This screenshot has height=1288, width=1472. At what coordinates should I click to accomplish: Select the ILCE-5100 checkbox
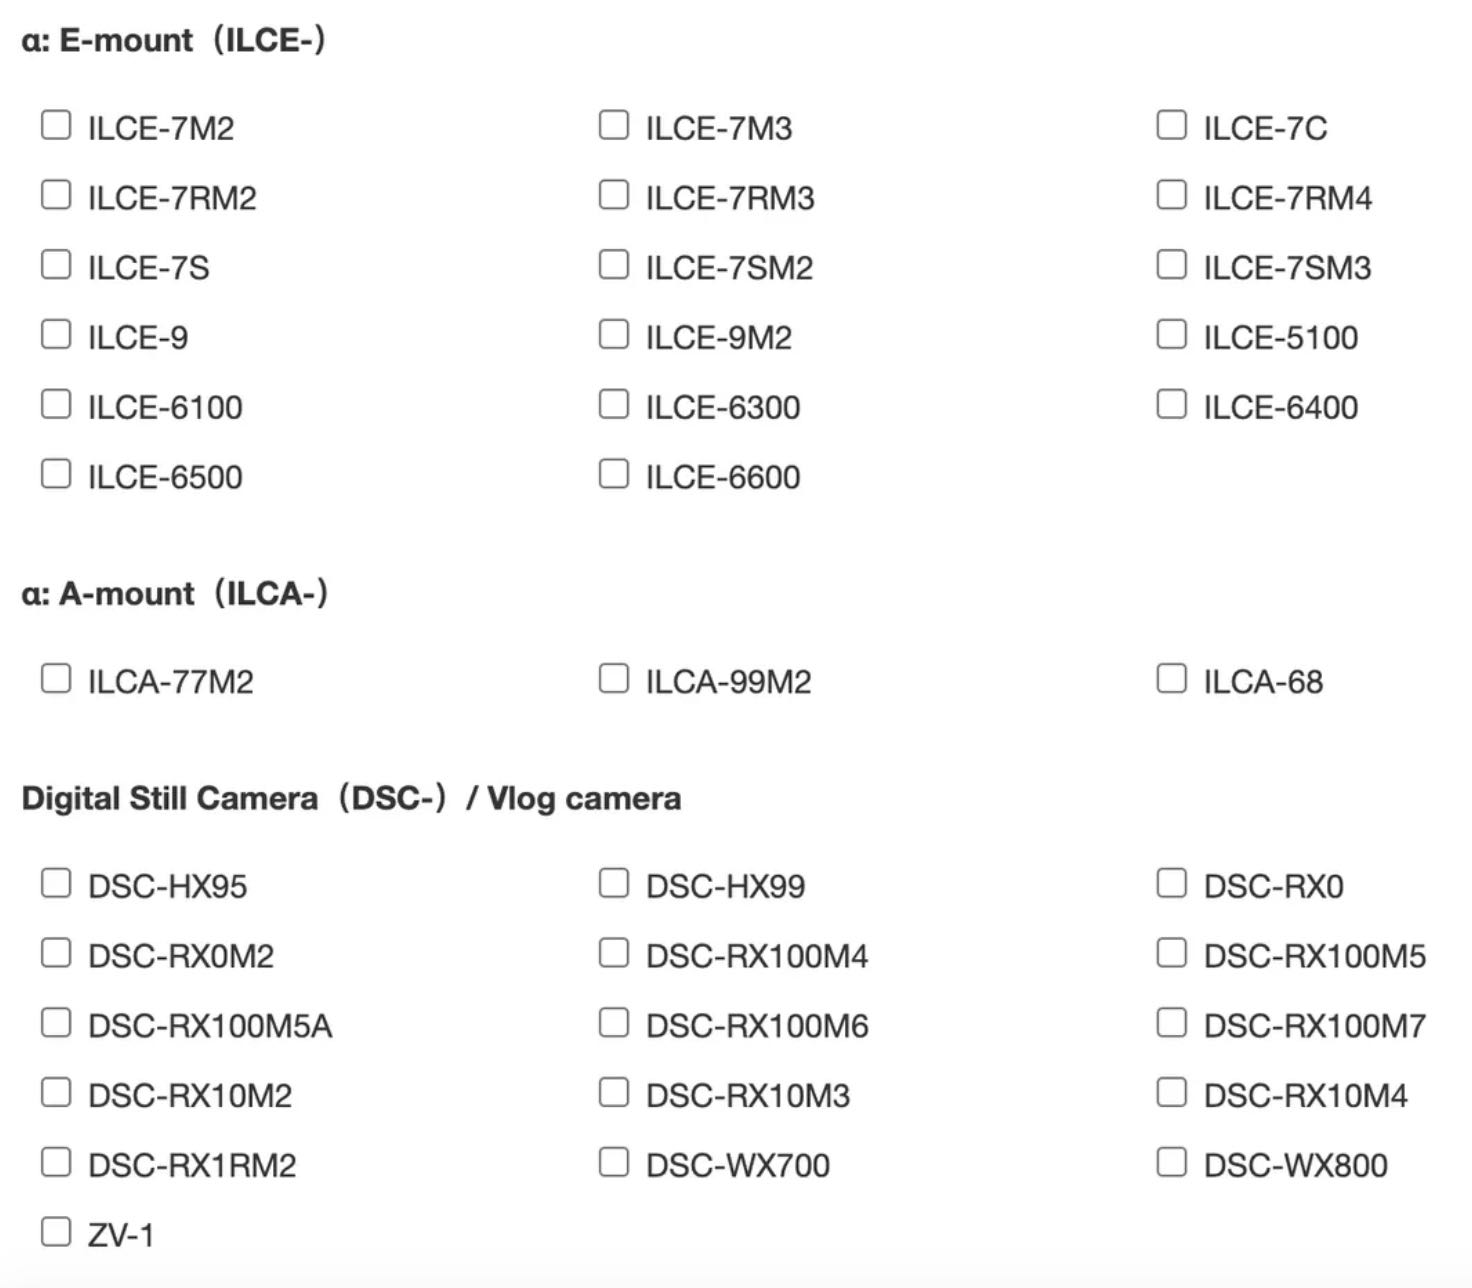pos(1171,334)
